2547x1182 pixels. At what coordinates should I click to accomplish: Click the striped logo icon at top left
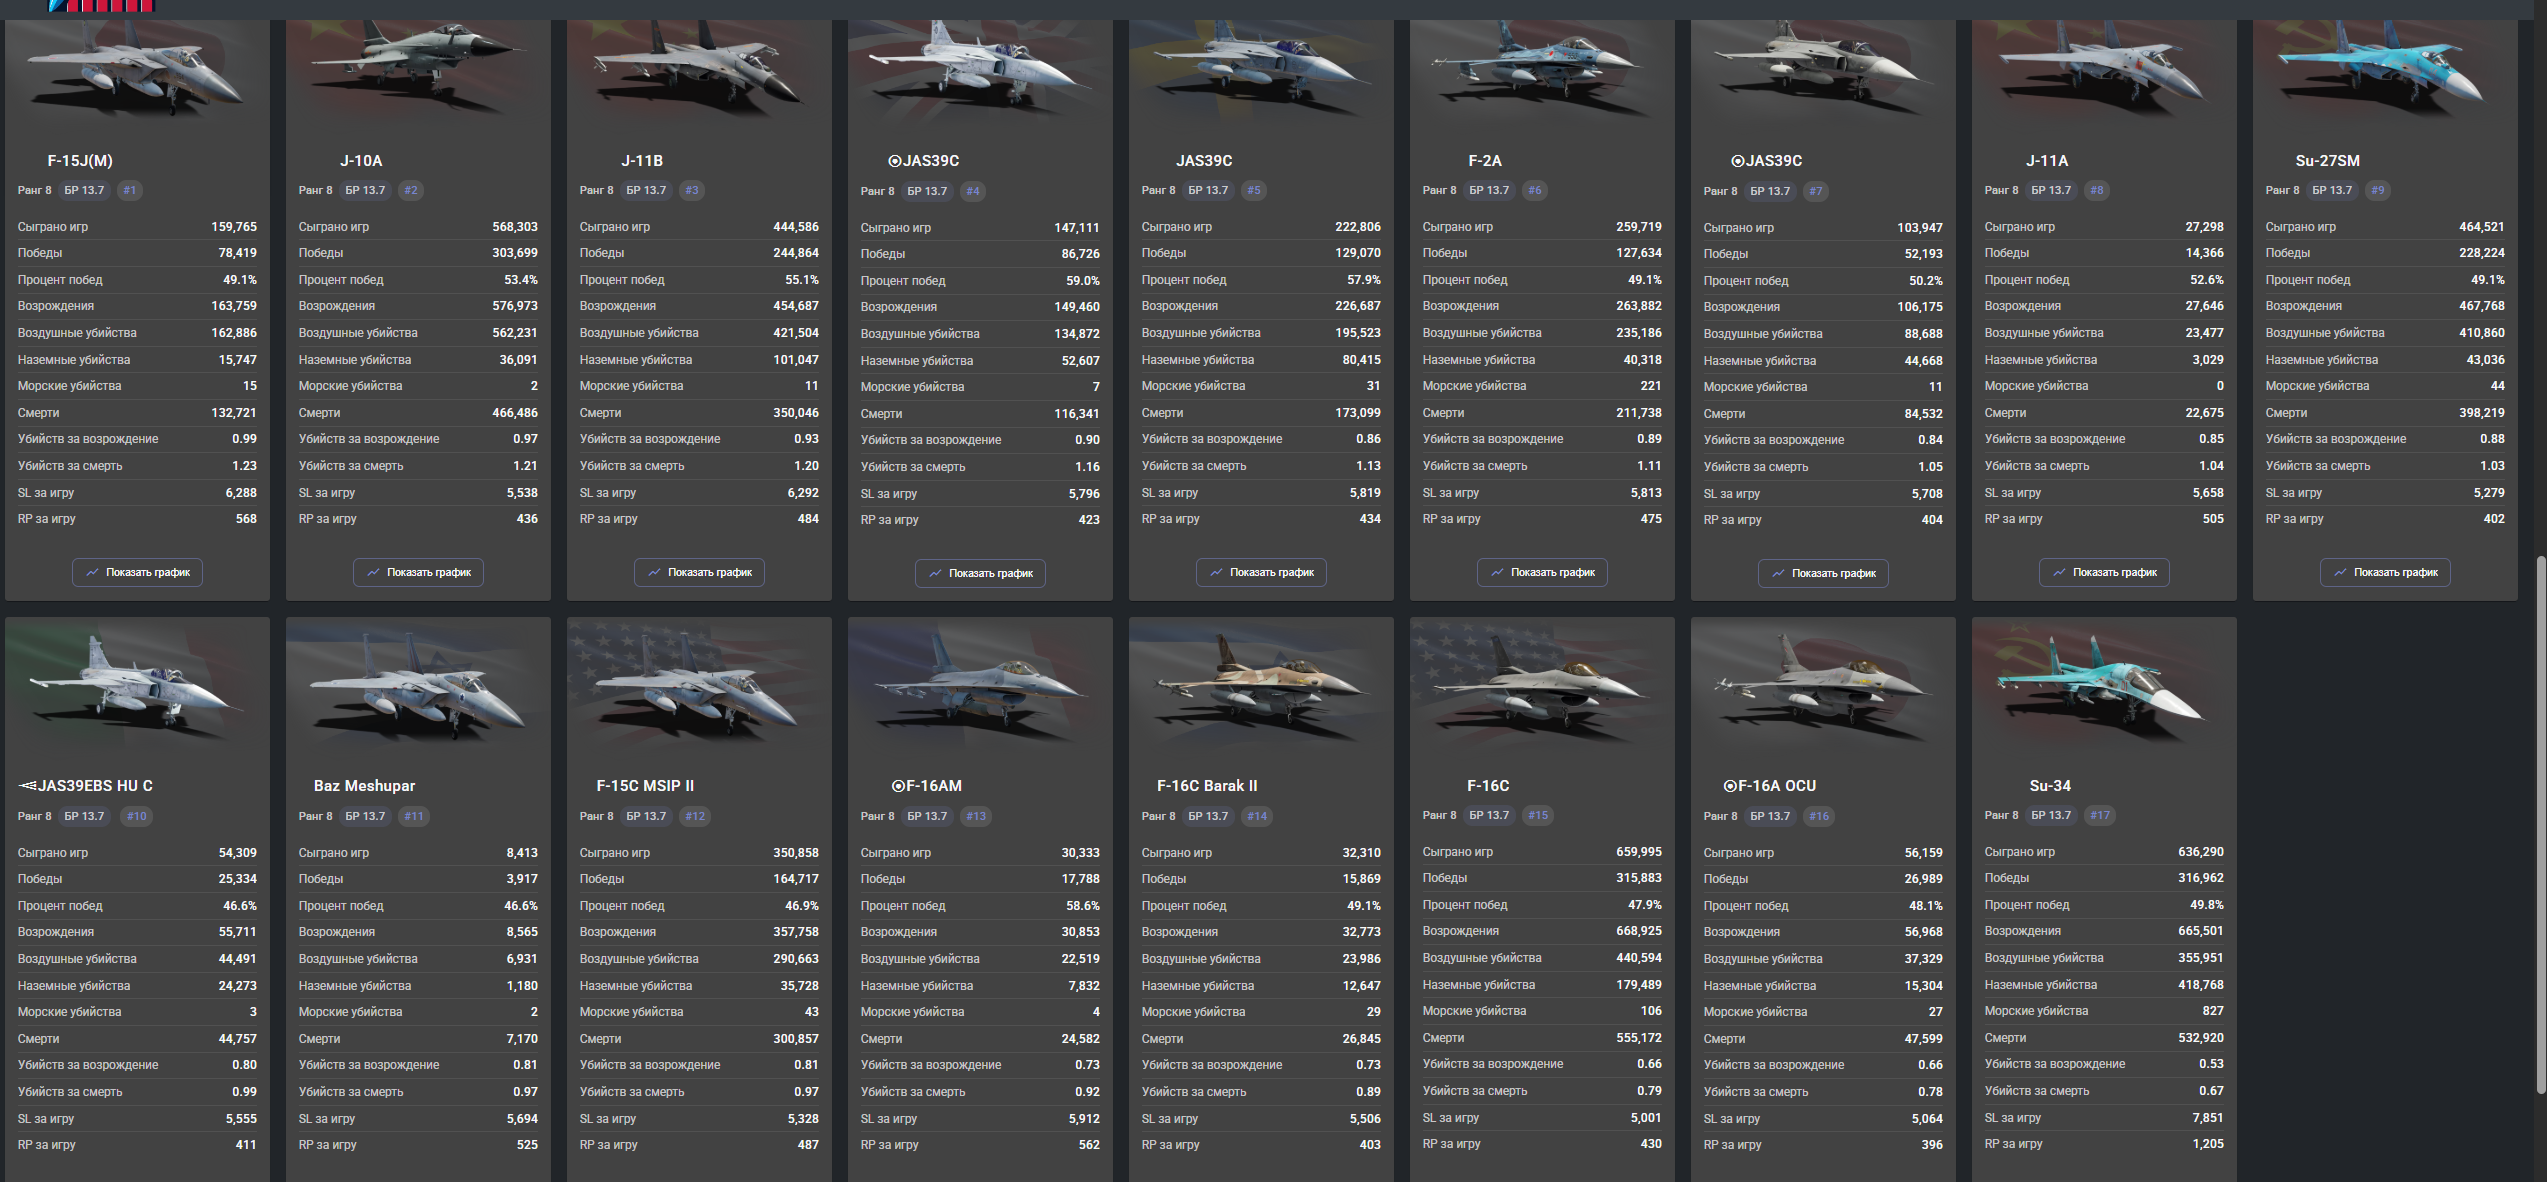click(x=103, y=6)
